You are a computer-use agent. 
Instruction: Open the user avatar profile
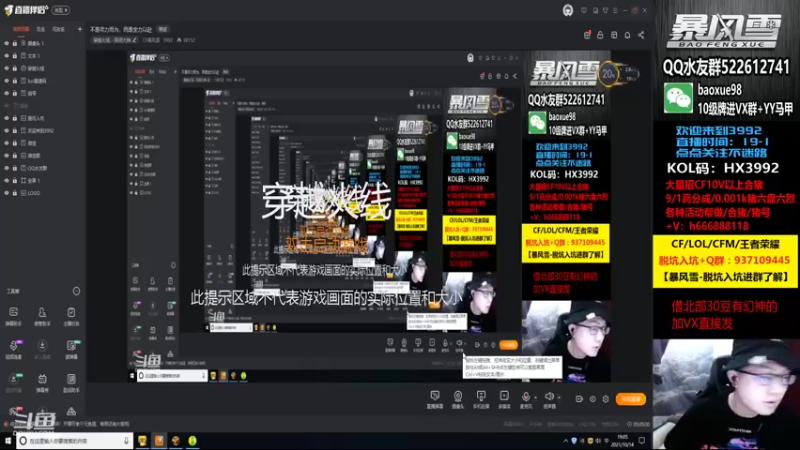coord(568,10)
